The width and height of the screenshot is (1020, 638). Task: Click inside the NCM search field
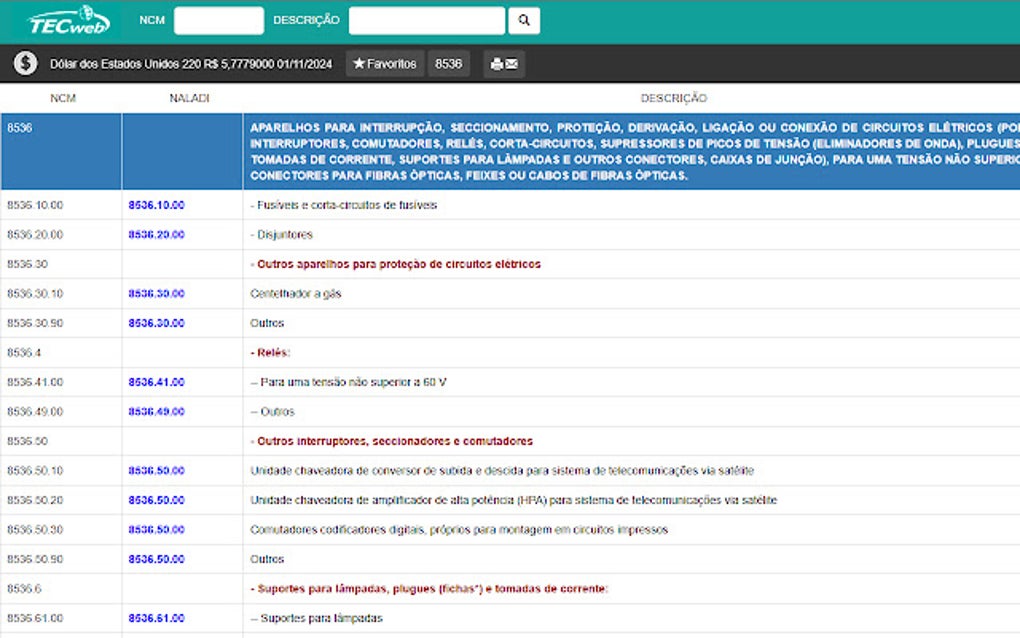pyautogui.click(x=218, y=19)
